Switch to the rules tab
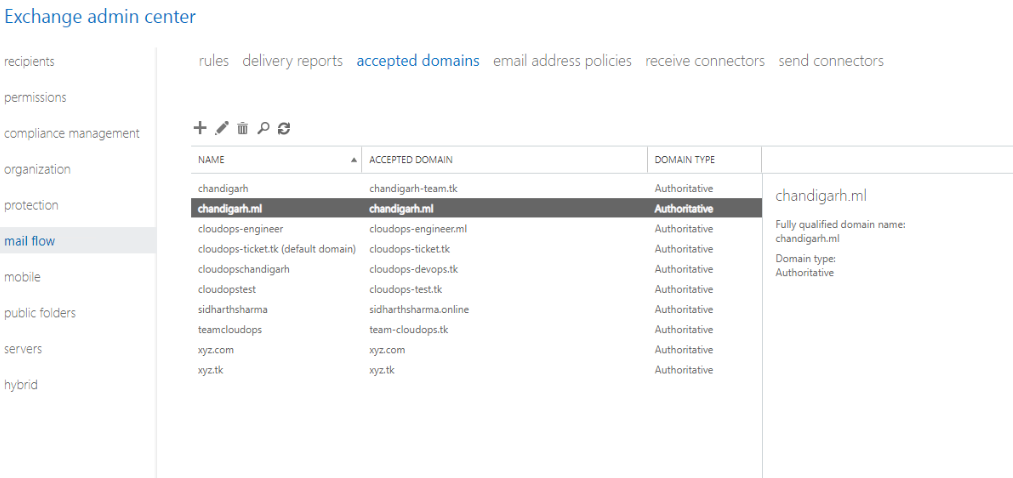1013x478 pixels. [x=214, y=61]
